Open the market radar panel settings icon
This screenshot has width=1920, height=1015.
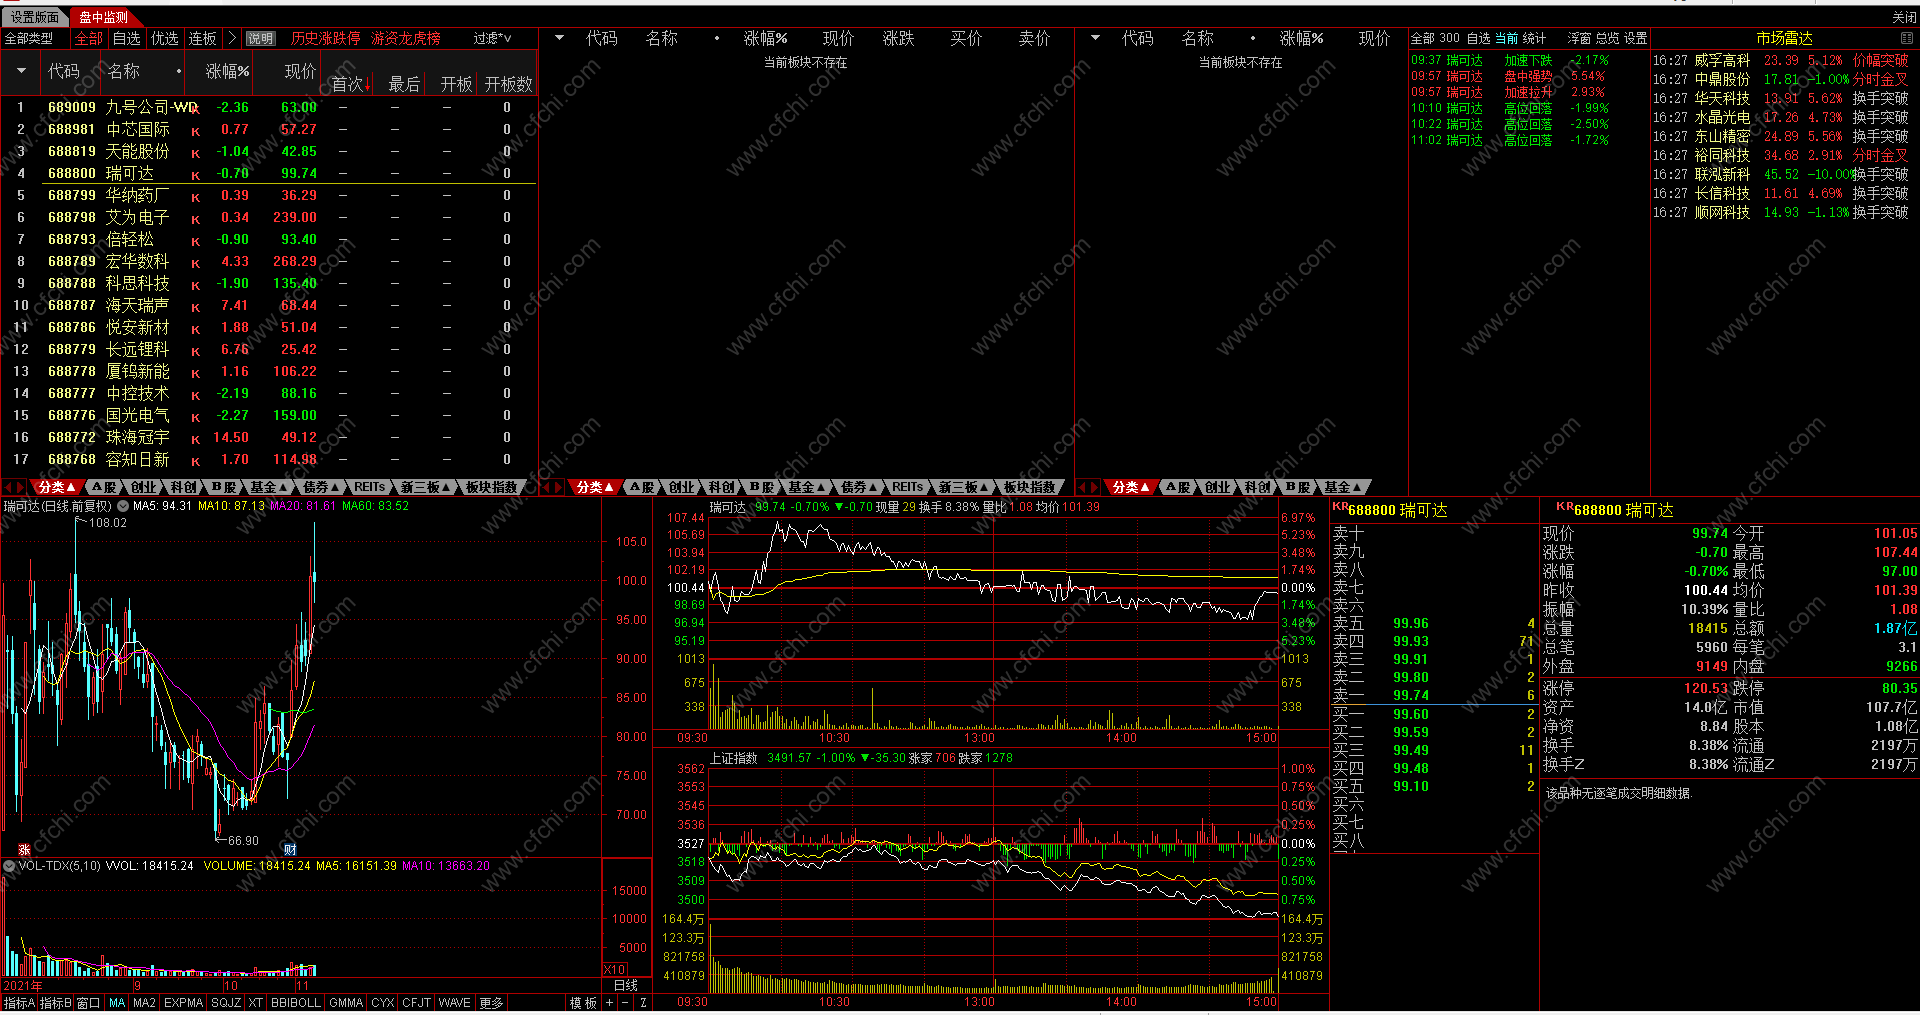(x=1906, y=38)
